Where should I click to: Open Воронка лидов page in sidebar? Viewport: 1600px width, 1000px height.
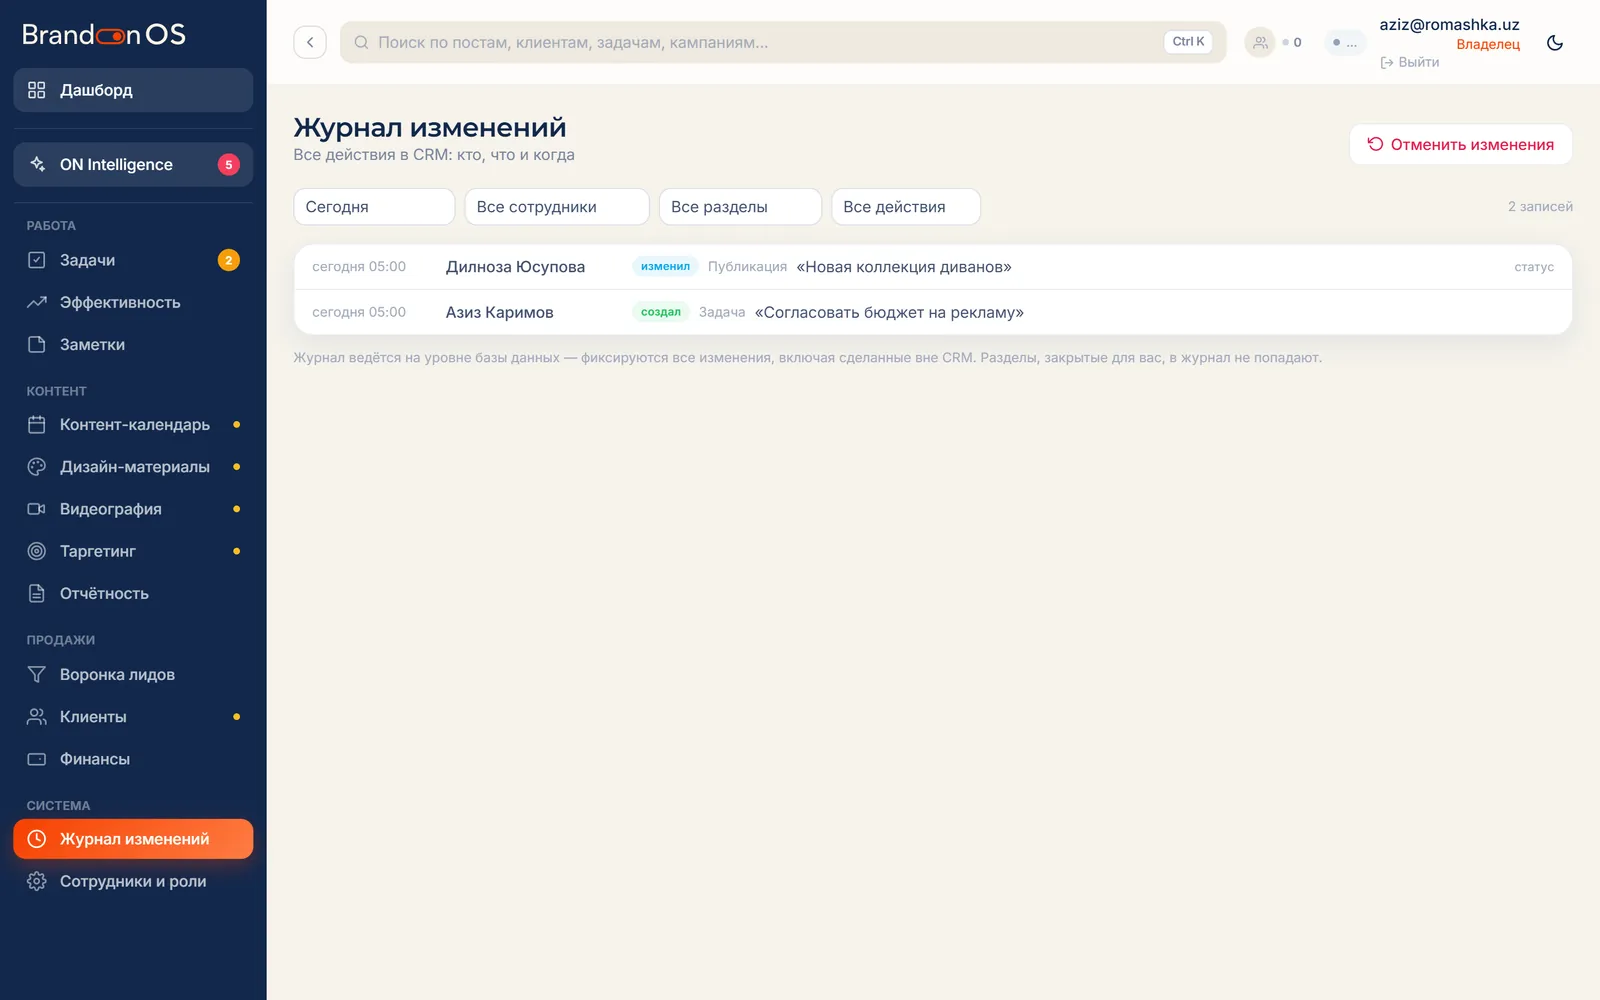(133, 675)
